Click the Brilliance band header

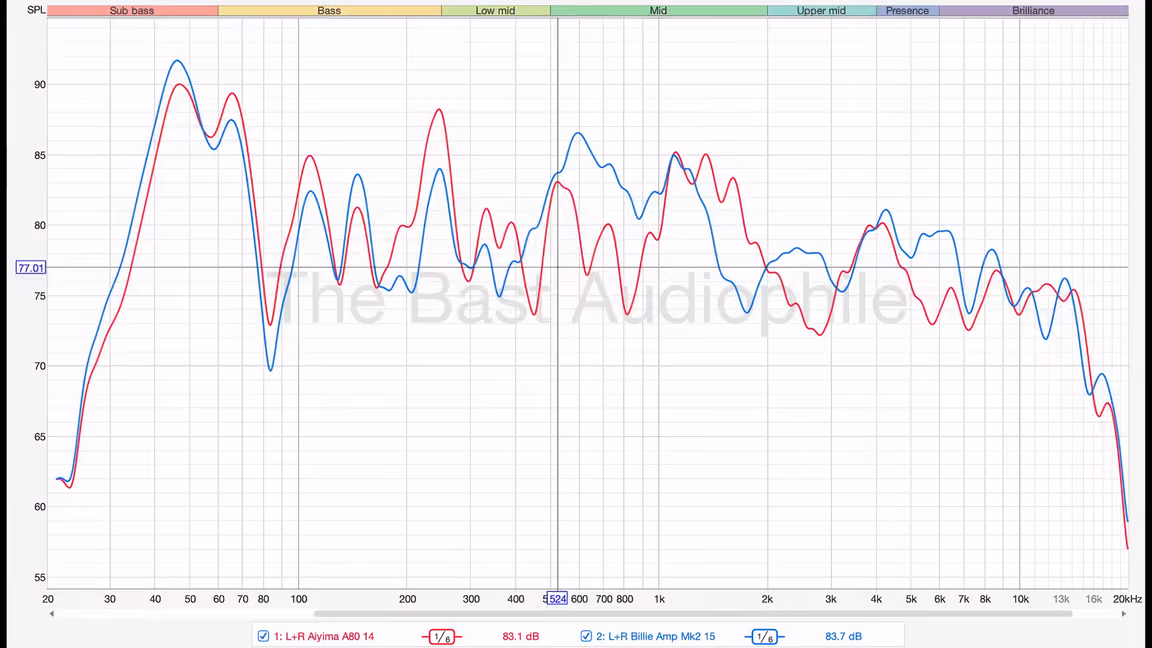tap(1034, 10)
